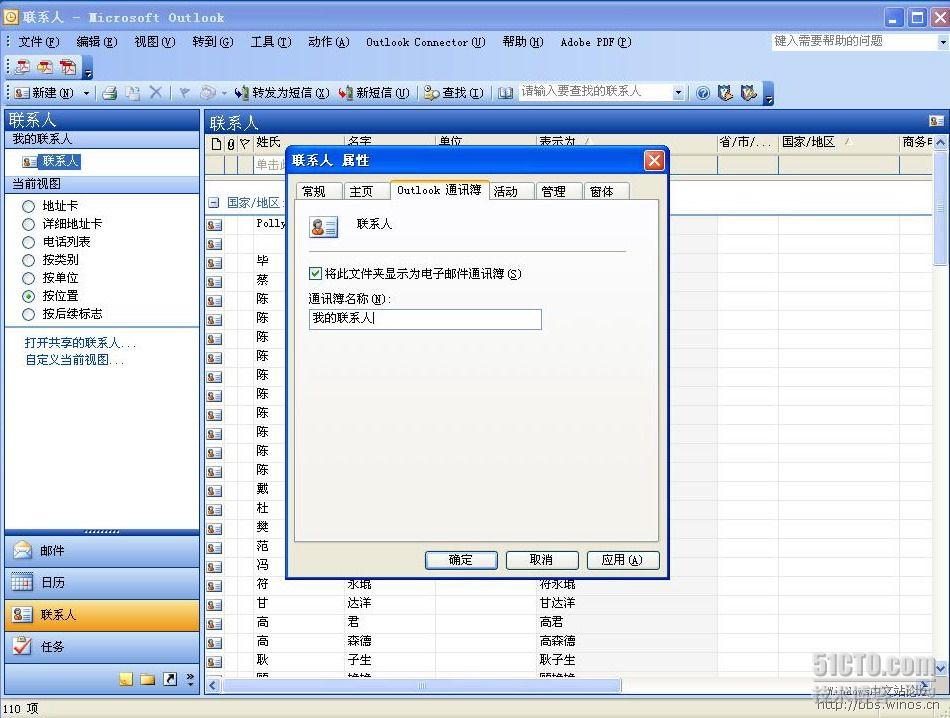The width and height of the screenshot is (950, 718).
Task: Click the 确定 button
Action: [x=461, y=560]
